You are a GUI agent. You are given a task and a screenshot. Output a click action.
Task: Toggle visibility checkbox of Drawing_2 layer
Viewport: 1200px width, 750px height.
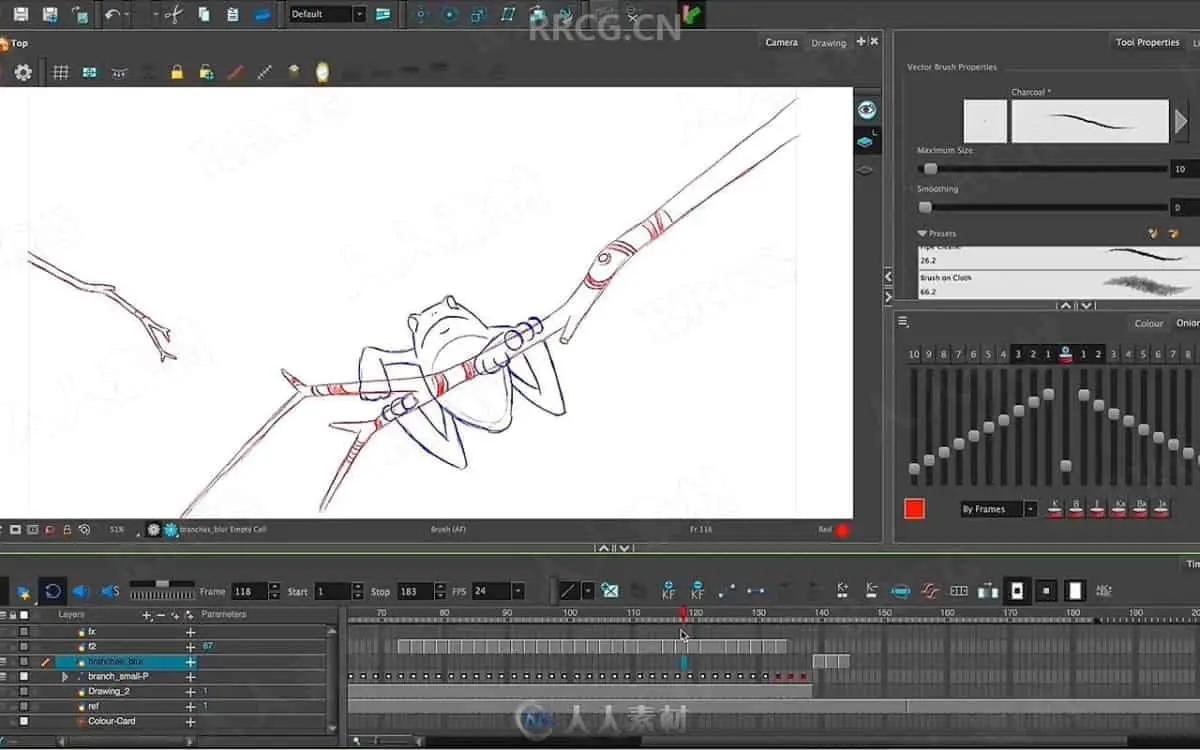(x=23, y=691)
